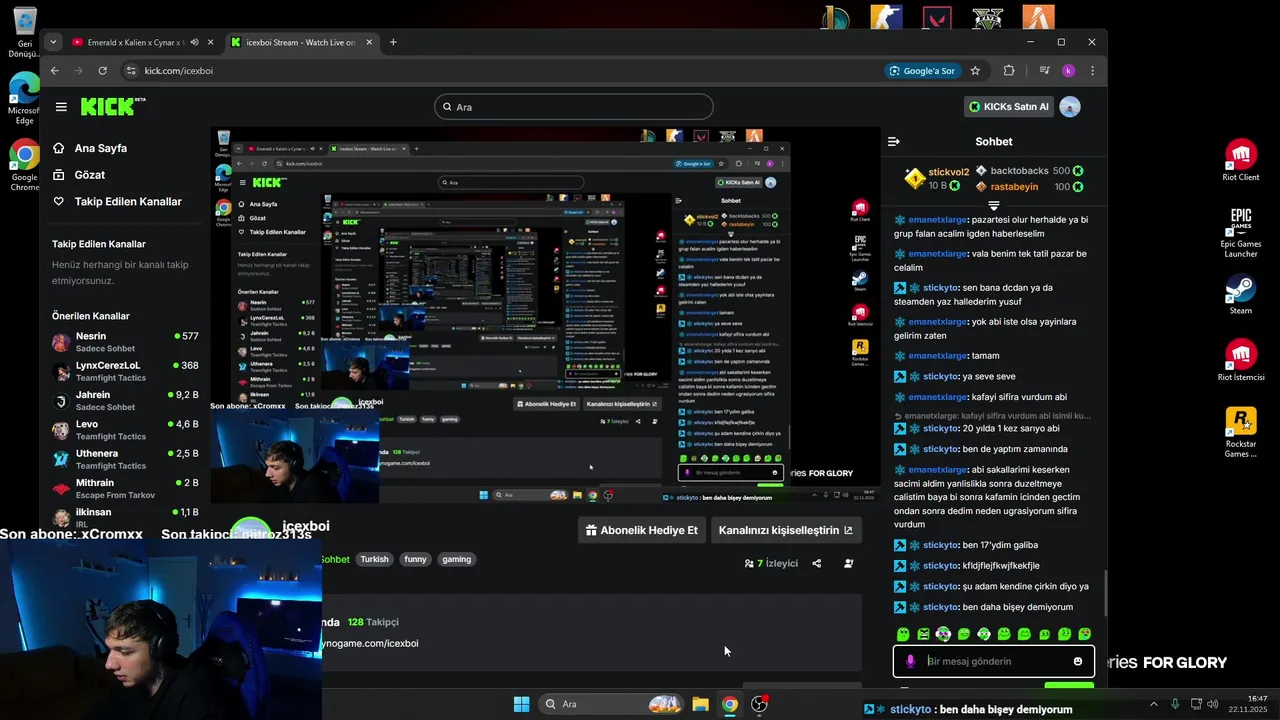Select the first green blob emote
Viewport: 1280px width, 720px height.
click(x=903, y=634)
